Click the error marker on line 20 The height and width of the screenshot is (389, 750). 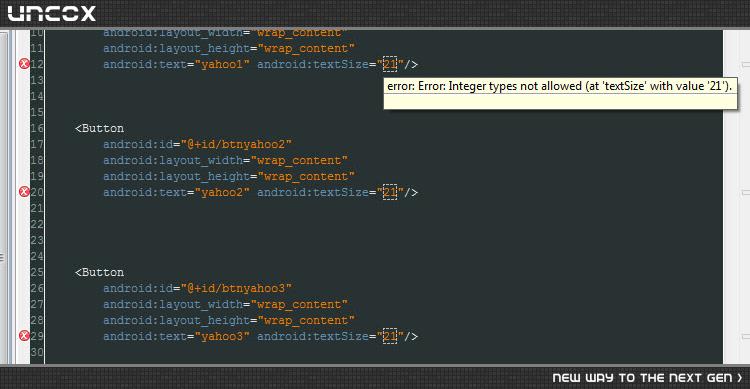tap(24, 192)
